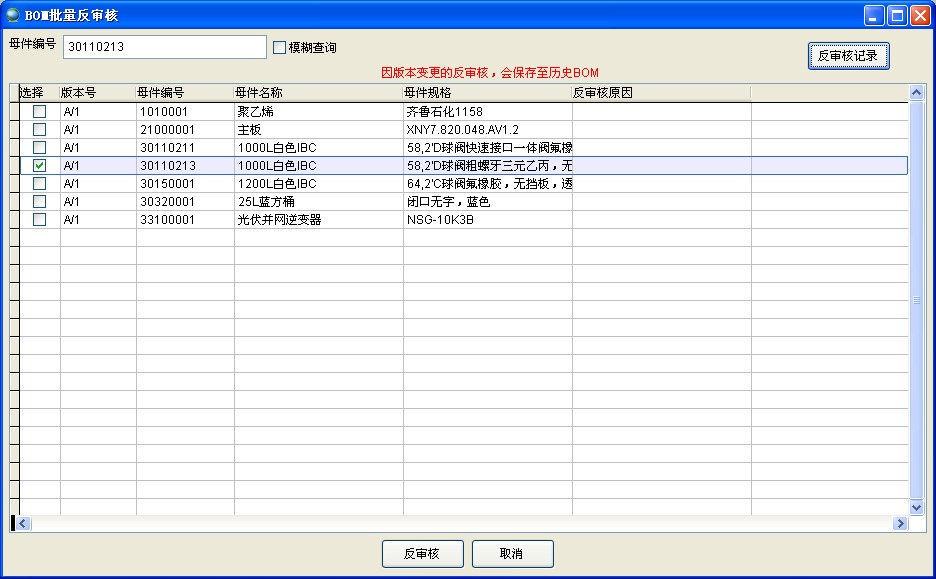
Task: Uncheck the selected row 30110213 checkbox
Action: (x=40, y=165)
